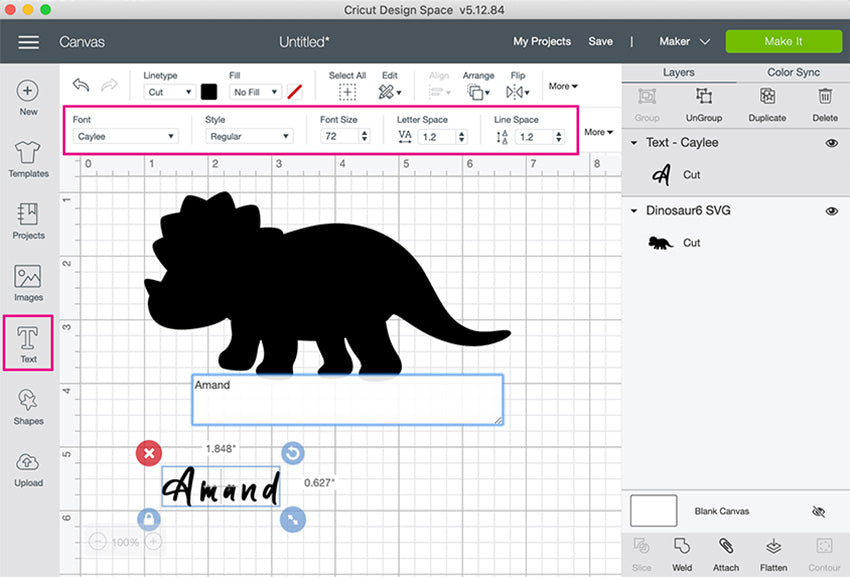Viewport: 850px width, 577px height.
Task: Open the Projects panel
Action: [28, 221]
